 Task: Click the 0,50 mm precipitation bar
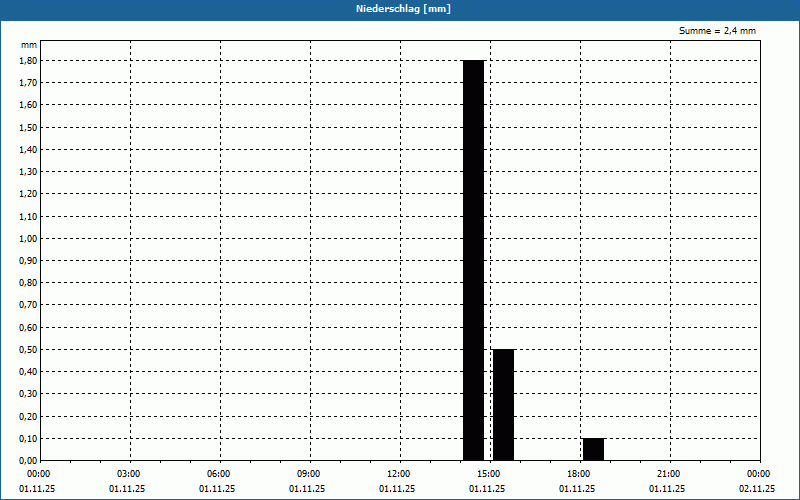503,405
